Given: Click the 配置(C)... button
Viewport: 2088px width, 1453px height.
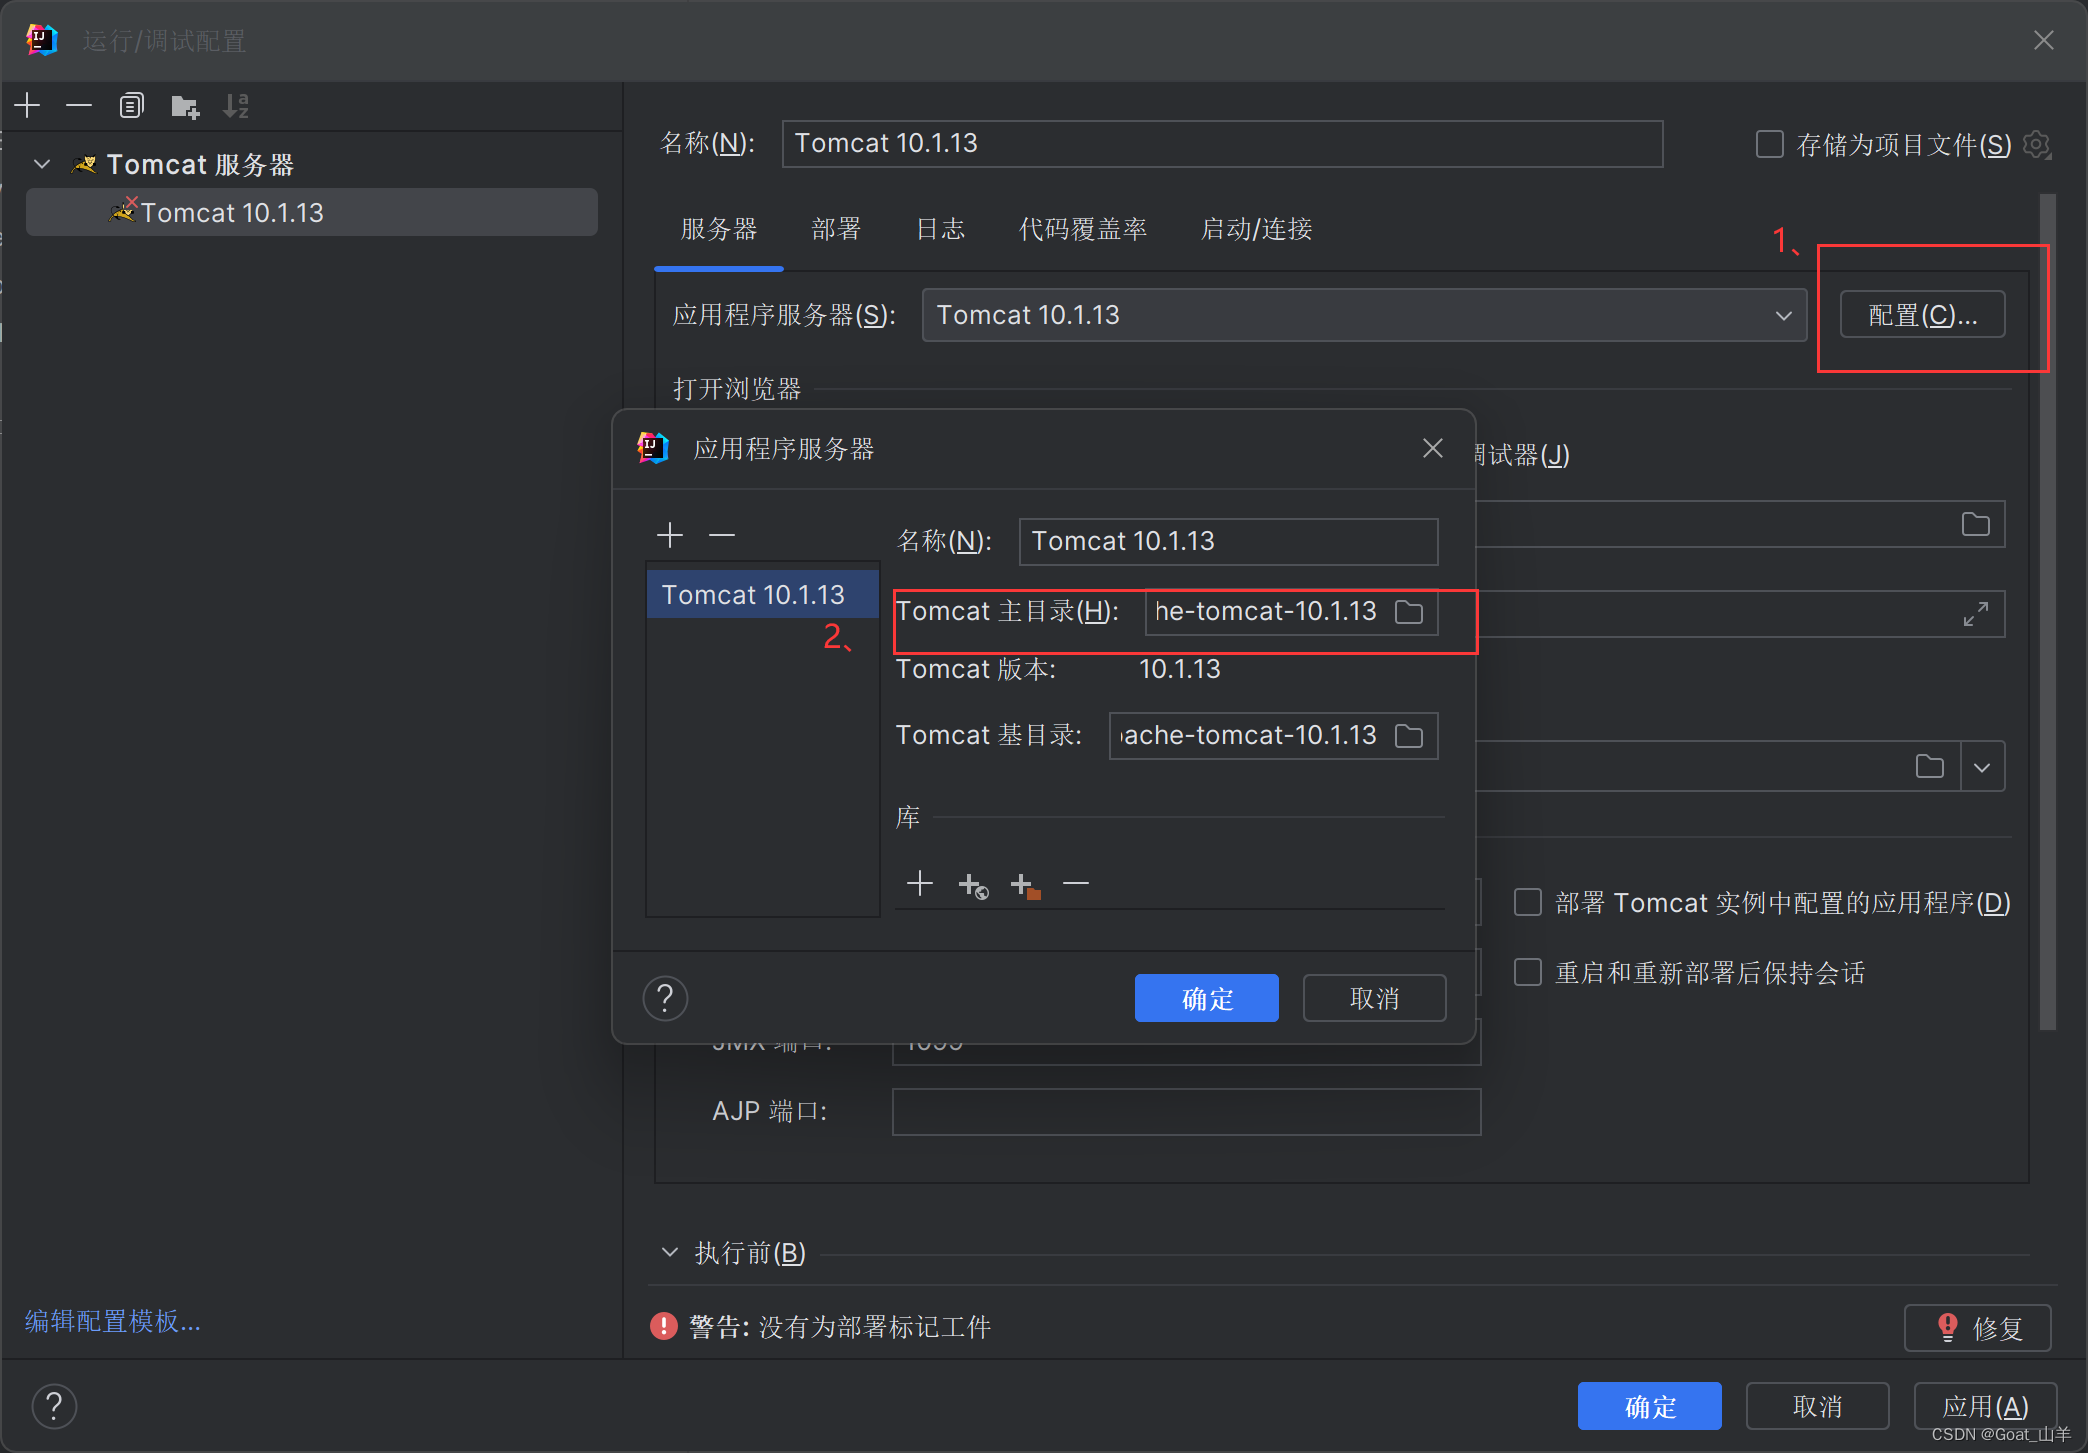Looking at the screenshot, I should point(1921,315).
